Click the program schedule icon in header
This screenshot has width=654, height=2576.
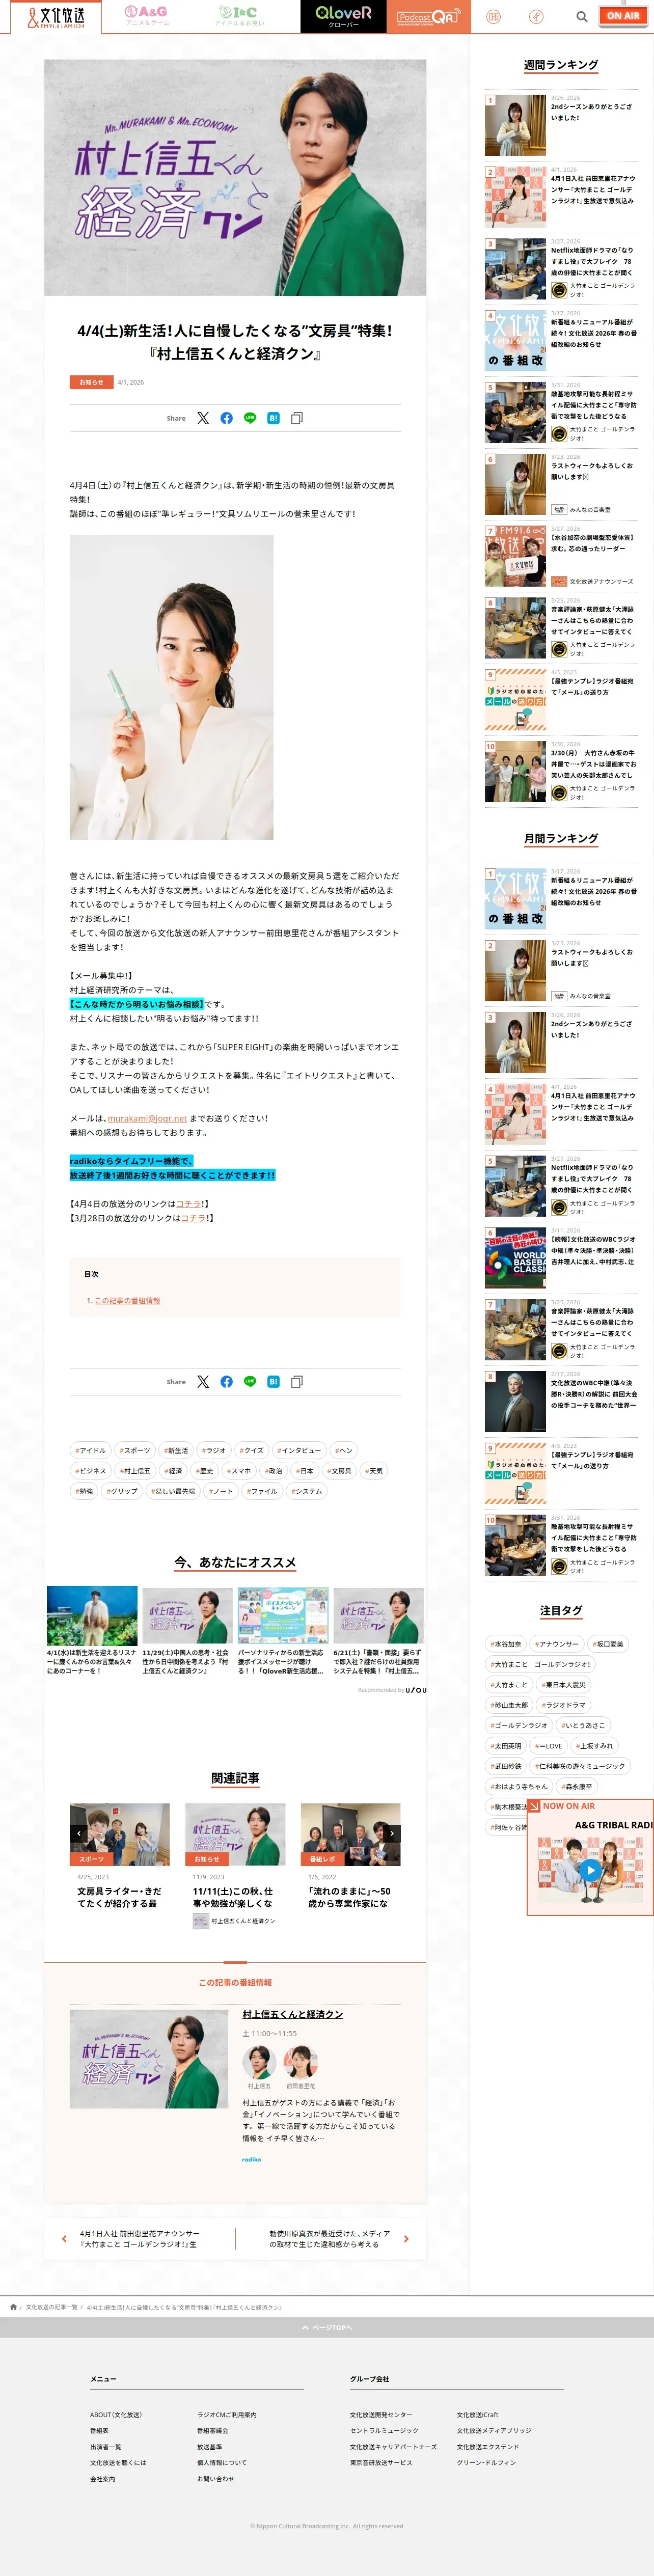tap(493, 16)
